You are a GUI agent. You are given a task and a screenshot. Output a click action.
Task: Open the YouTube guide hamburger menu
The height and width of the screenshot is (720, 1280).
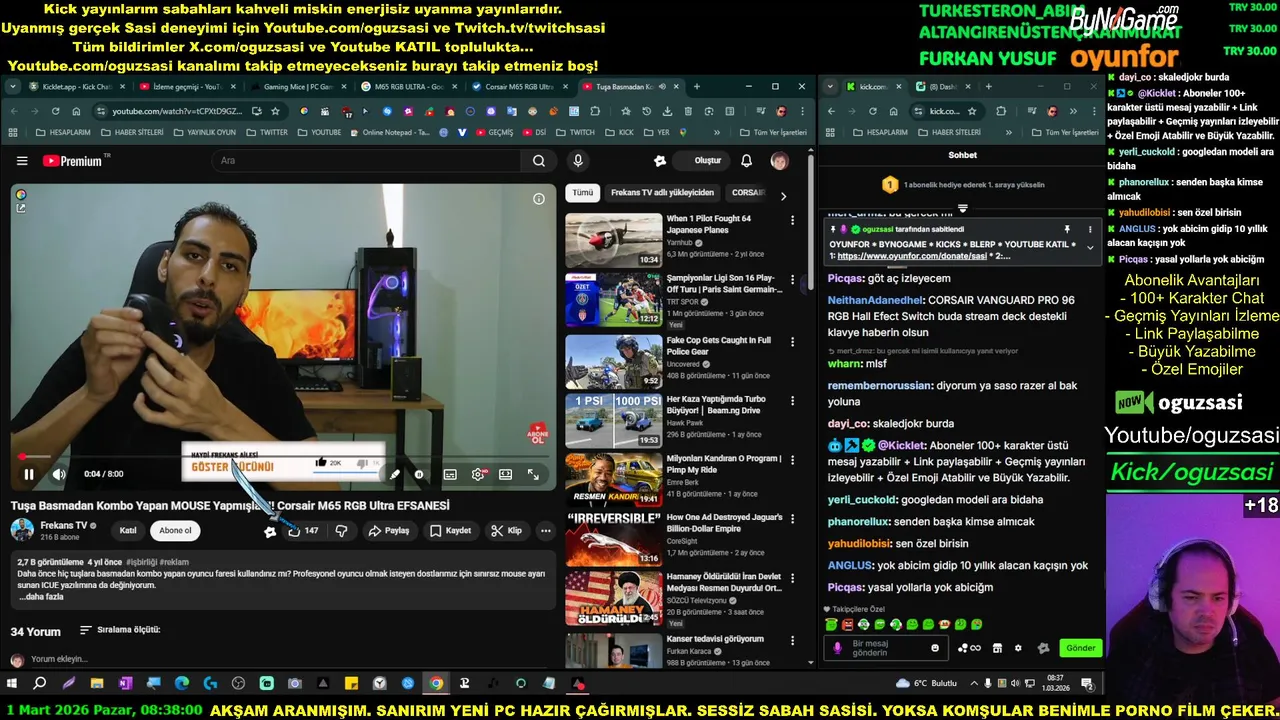pos(22,160)
